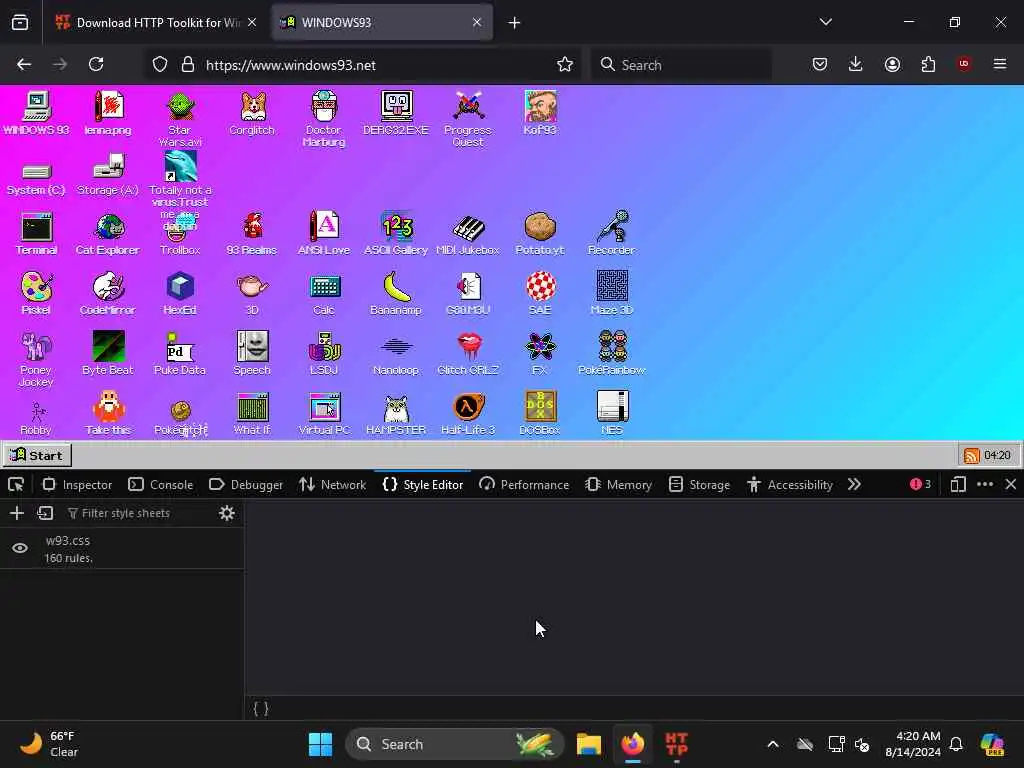Open the PokéRainbow icon
The width and height of the screenshot is (1024, 768).
point(612,353)
